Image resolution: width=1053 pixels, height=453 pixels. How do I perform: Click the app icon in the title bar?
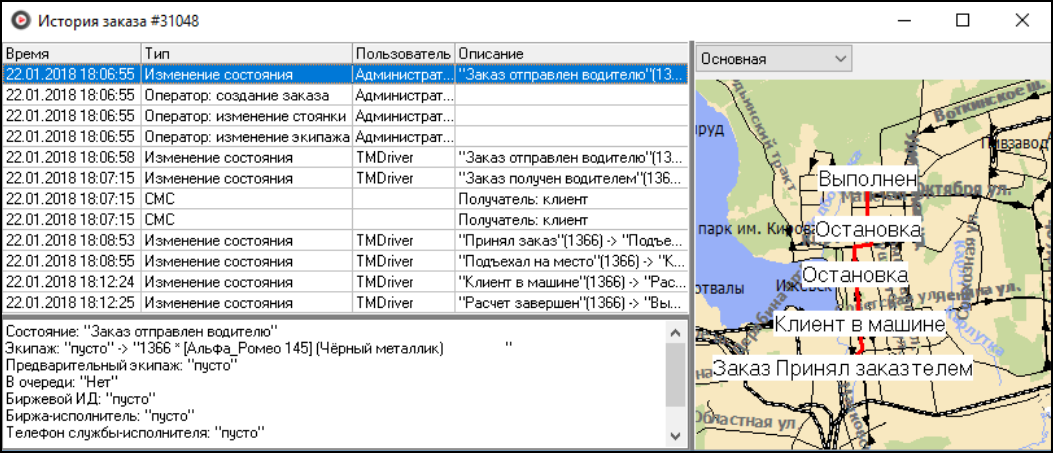[21, 21]
